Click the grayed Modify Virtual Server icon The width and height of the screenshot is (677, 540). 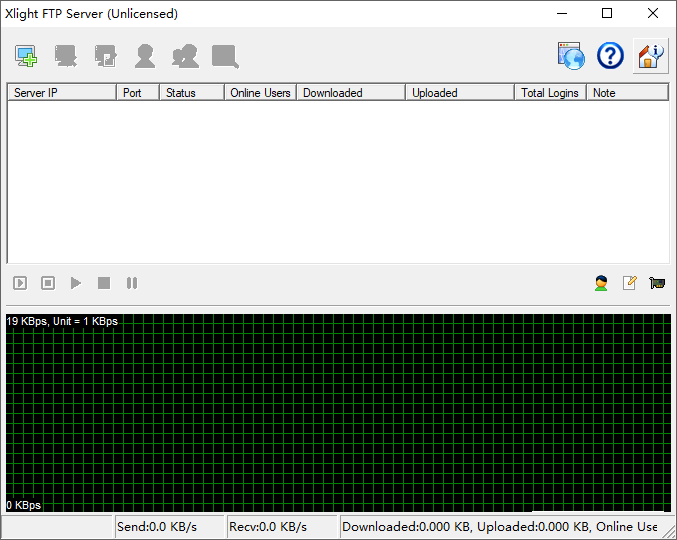105,56
